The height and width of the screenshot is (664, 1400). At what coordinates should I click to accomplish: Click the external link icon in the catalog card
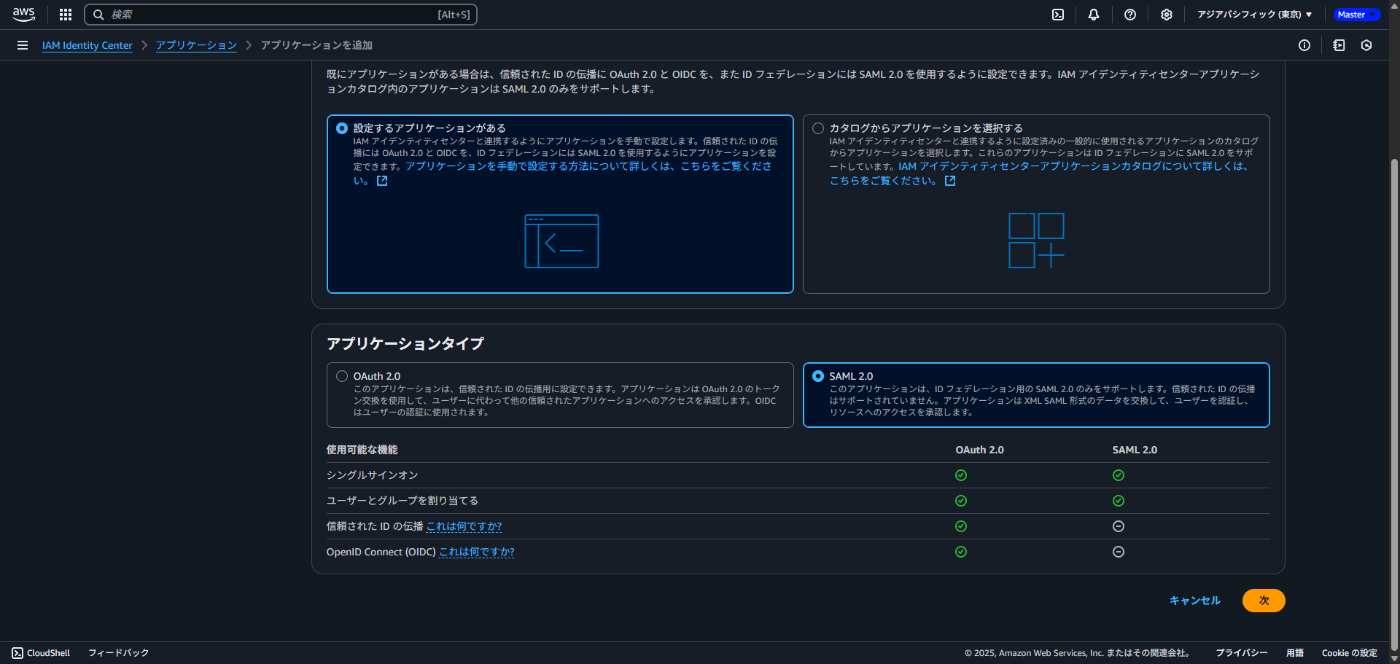(950, 181)
